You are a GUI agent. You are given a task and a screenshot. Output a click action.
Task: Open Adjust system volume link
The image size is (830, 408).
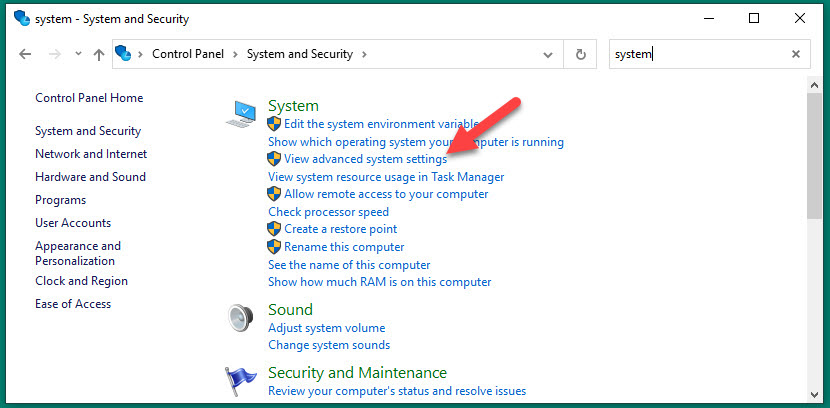pos(327,328)
